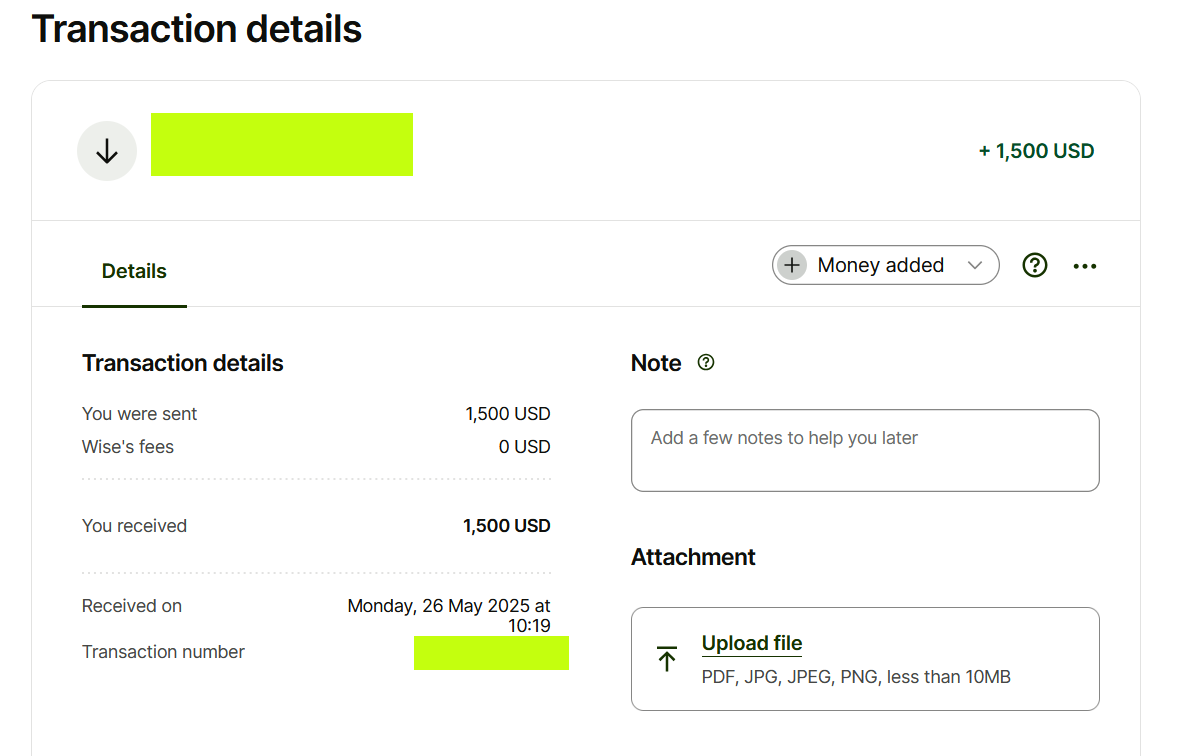
Task: Click the bold You received 1,500 USD amount
Action: point(506,526)
